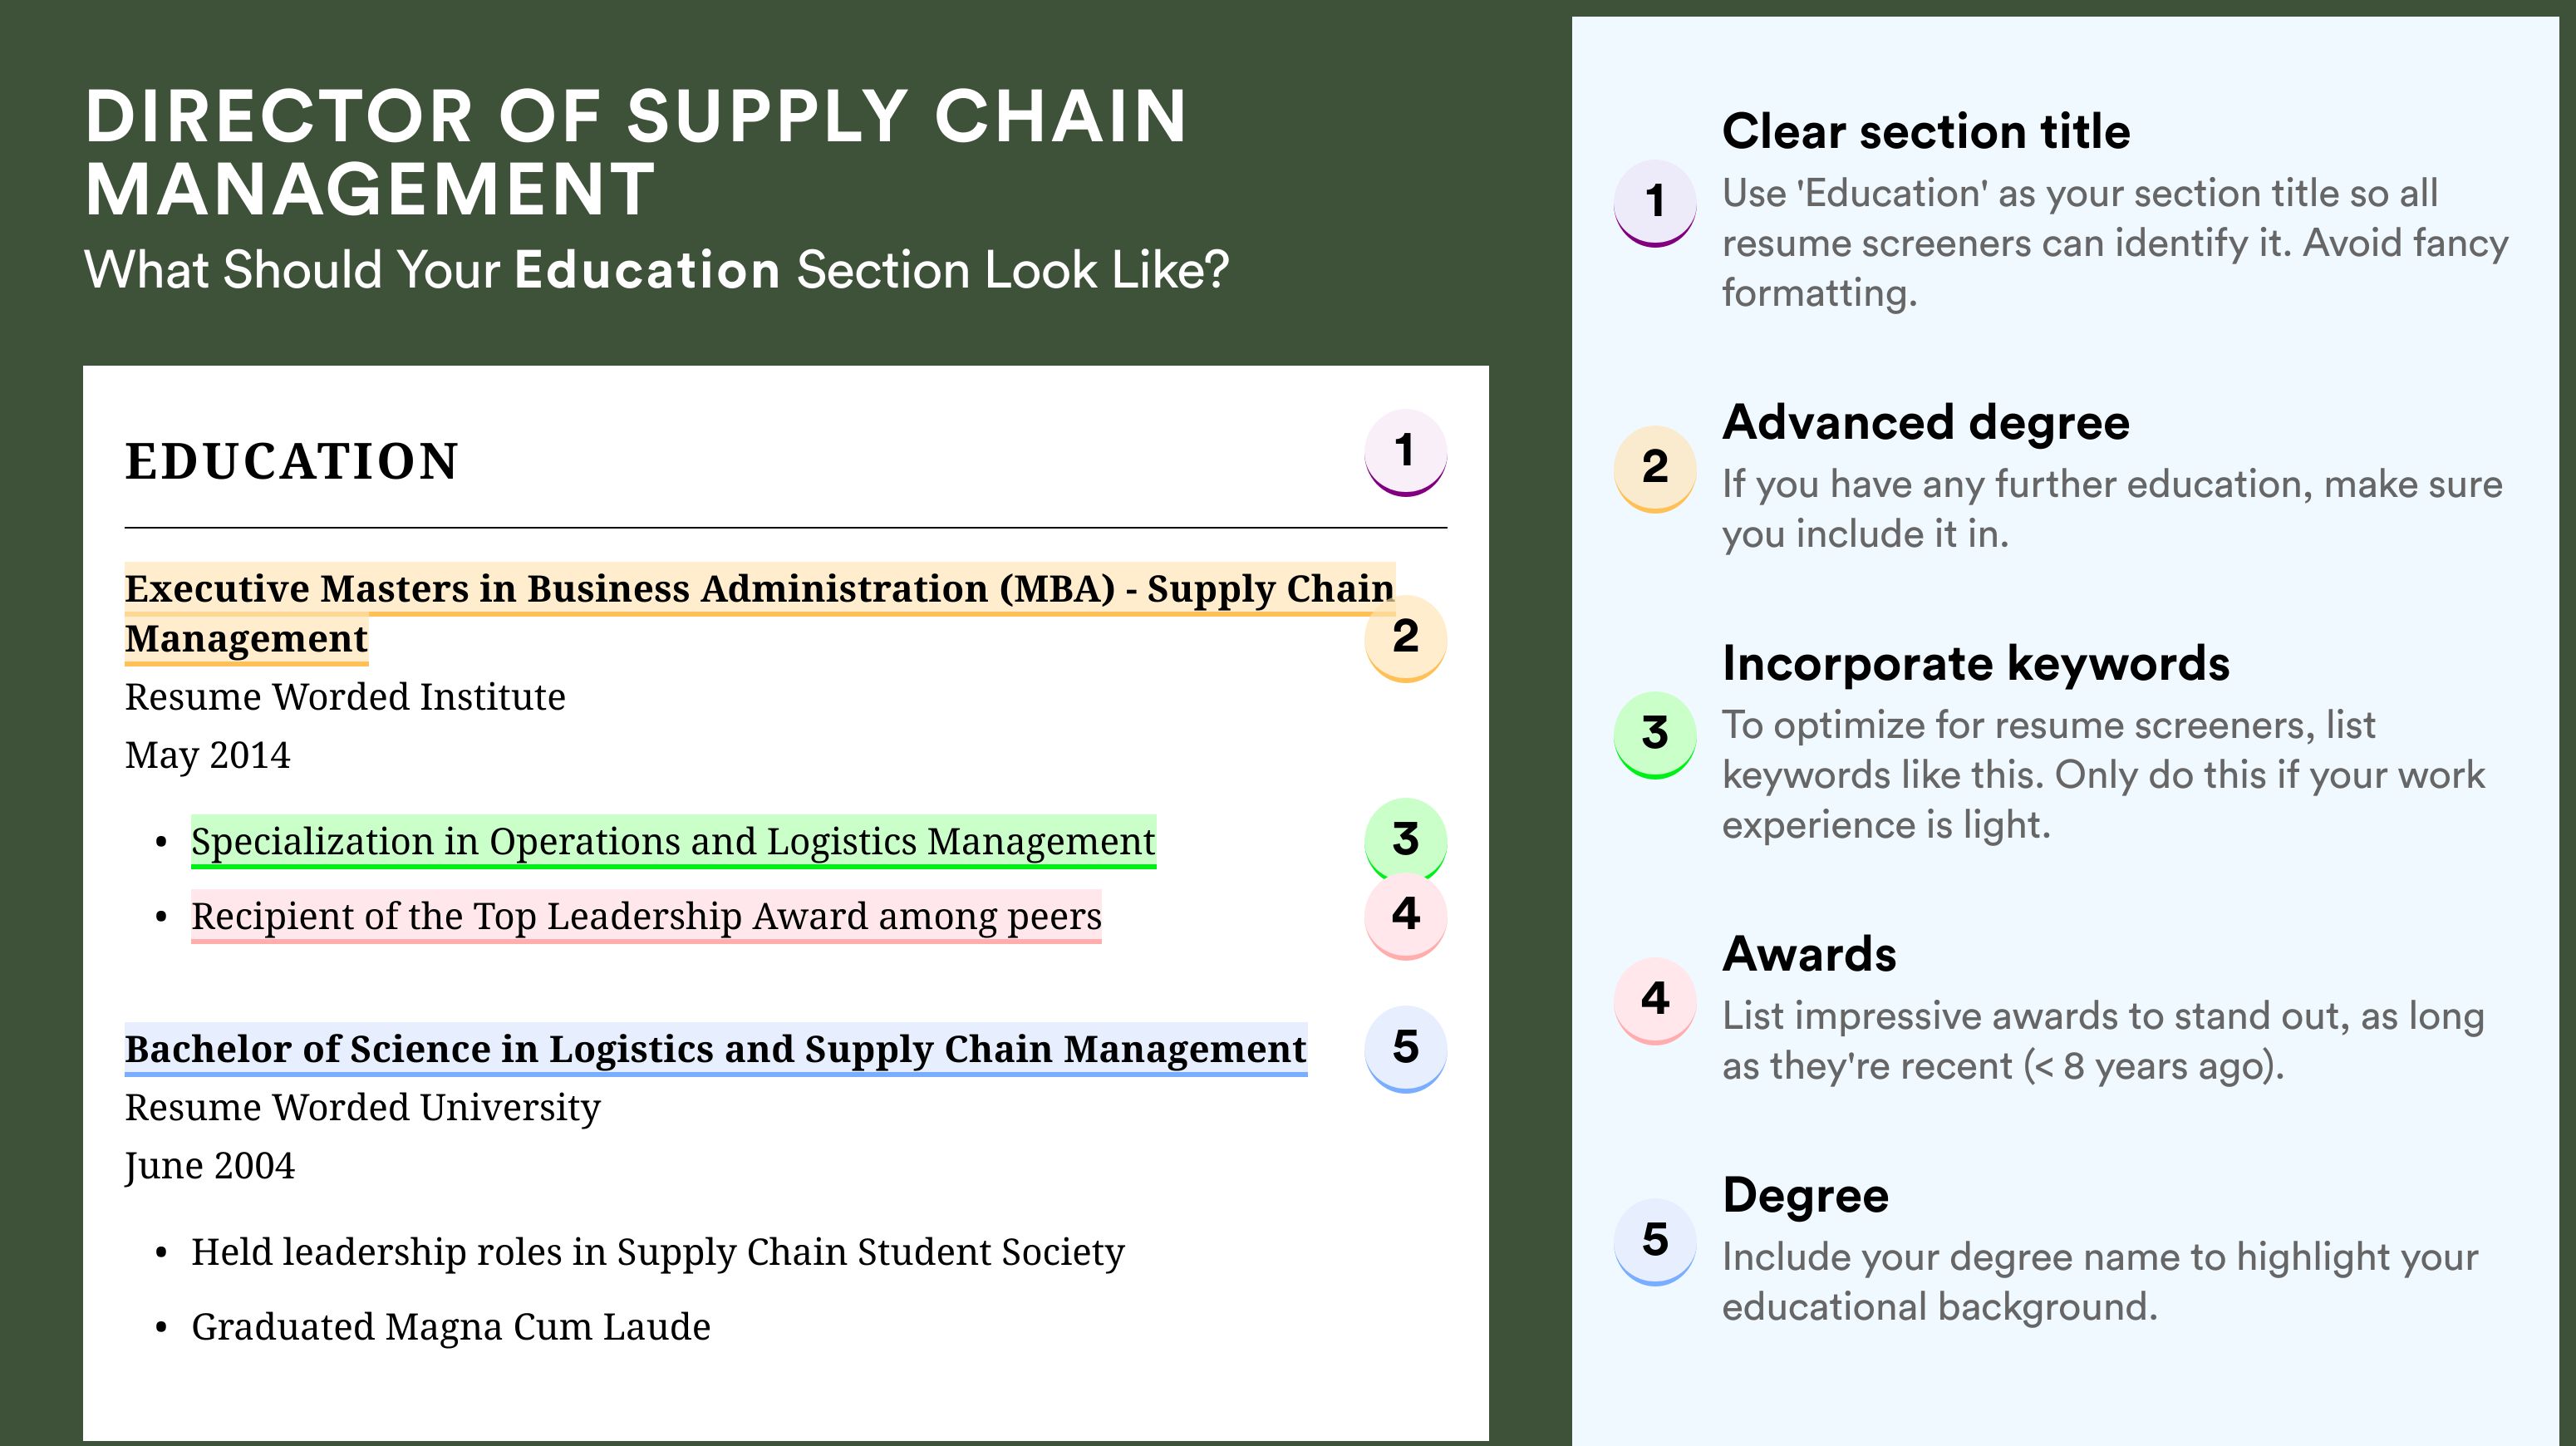Viewport: 2576px width, 1446px height.
Task: Click the orange number 2 badge on resume
Action: (1405, 638)
